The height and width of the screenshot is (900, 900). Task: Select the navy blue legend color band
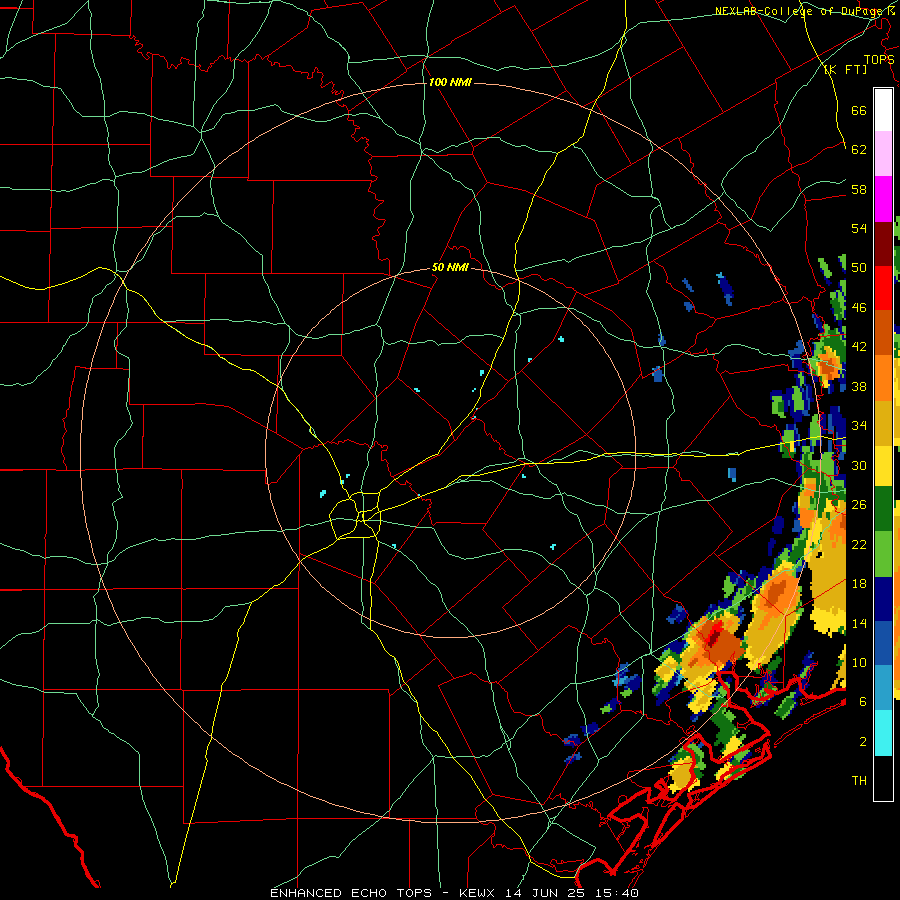[x=883, y=599]
